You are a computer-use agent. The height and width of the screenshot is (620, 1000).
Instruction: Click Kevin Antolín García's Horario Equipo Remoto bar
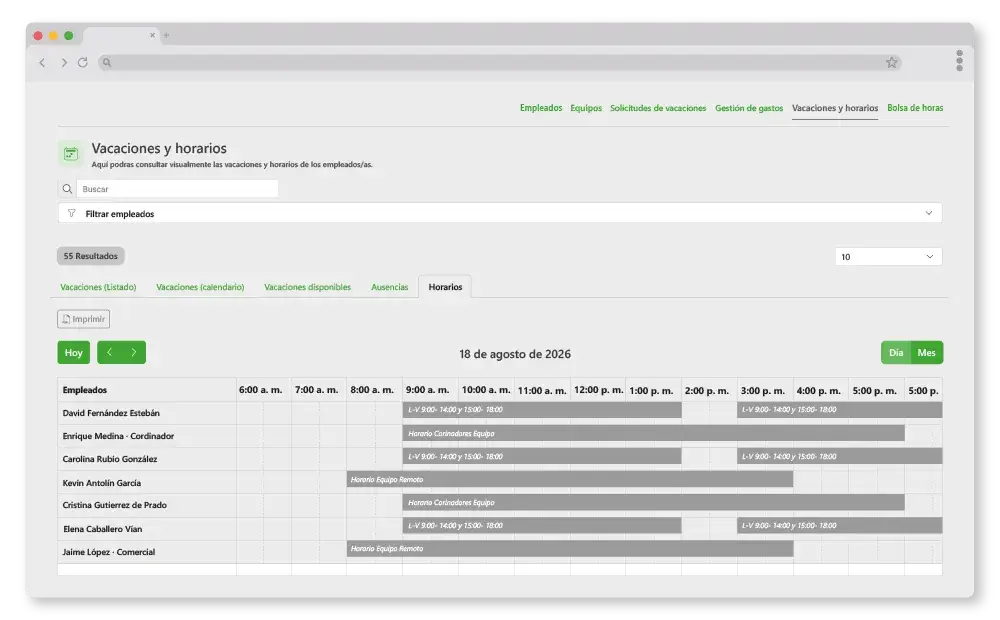570,480
